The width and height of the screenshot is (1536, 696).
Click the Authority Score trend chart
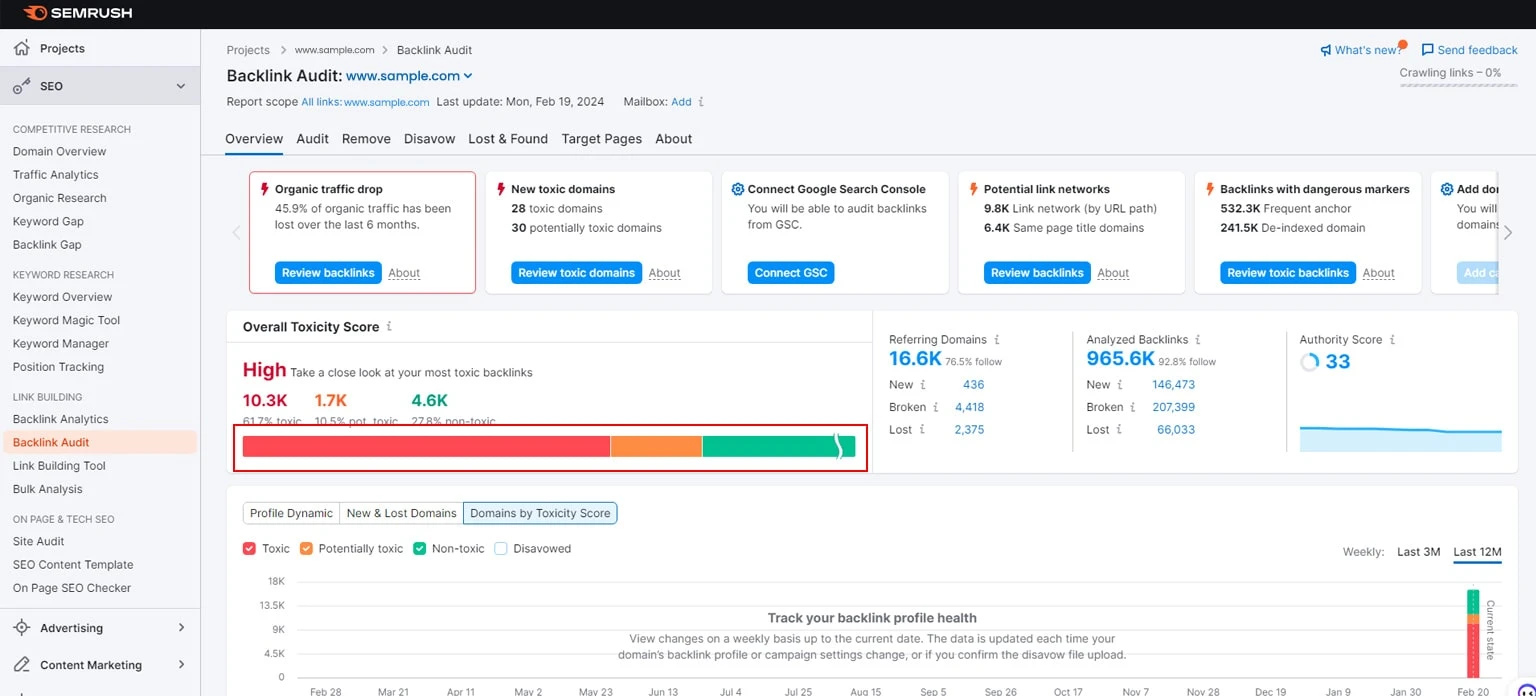point(1400,438)
